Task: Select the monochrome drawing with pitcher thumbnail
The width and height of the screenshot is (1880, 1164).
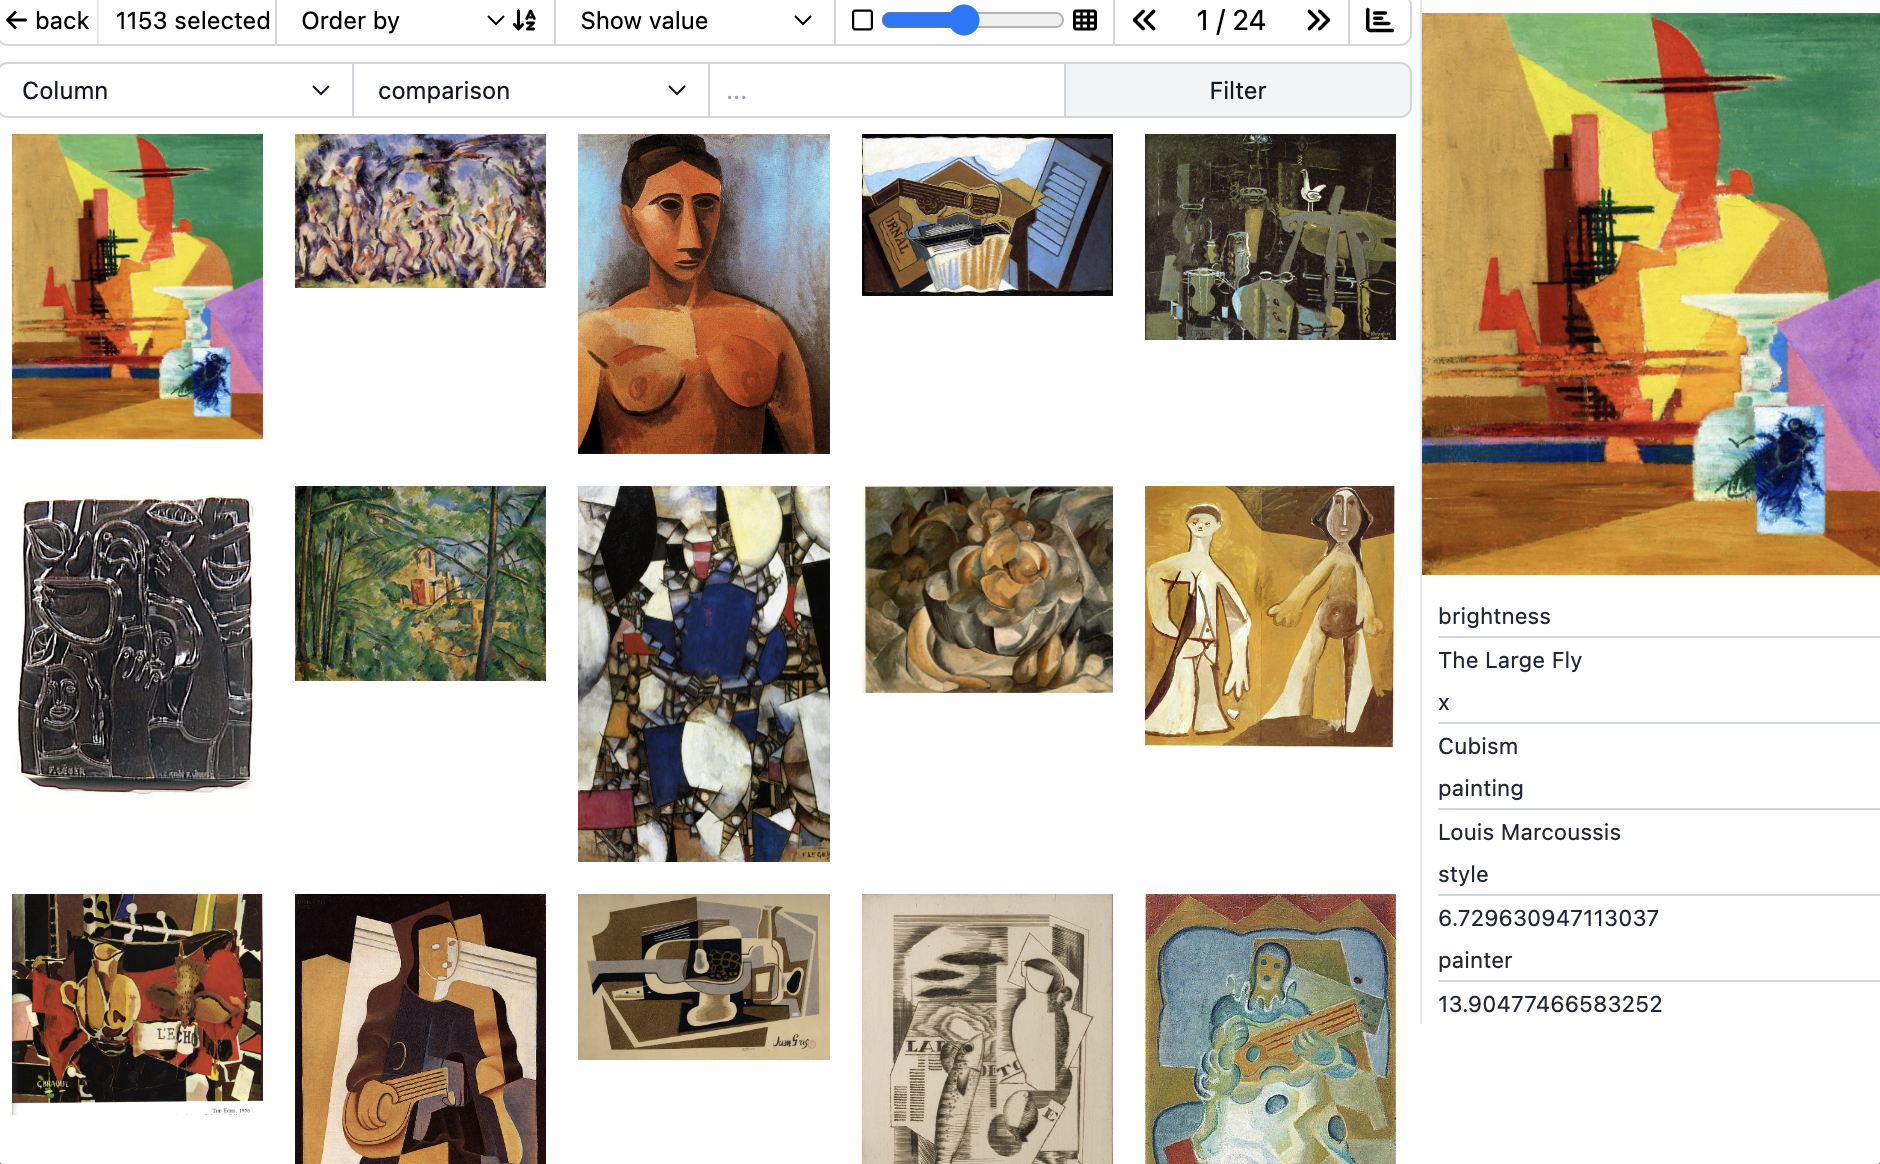Action: [987, 1029]
